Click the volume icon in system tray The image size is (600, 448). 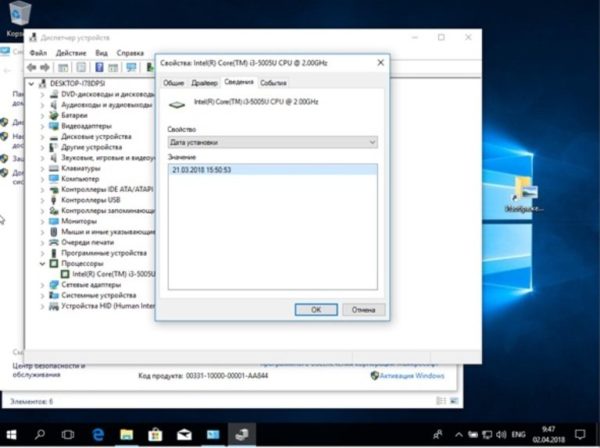[x=501, y=435]
